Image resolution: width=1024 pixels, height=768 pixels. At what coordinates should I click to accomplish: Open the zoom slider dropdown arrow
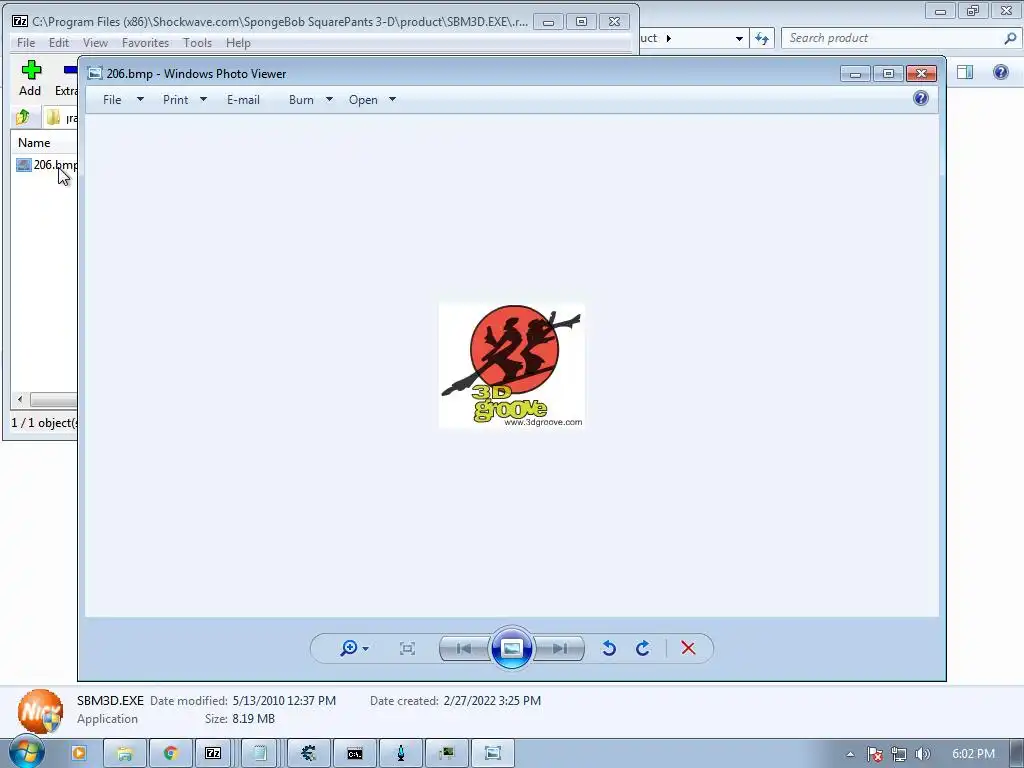[x=366, y=648]
